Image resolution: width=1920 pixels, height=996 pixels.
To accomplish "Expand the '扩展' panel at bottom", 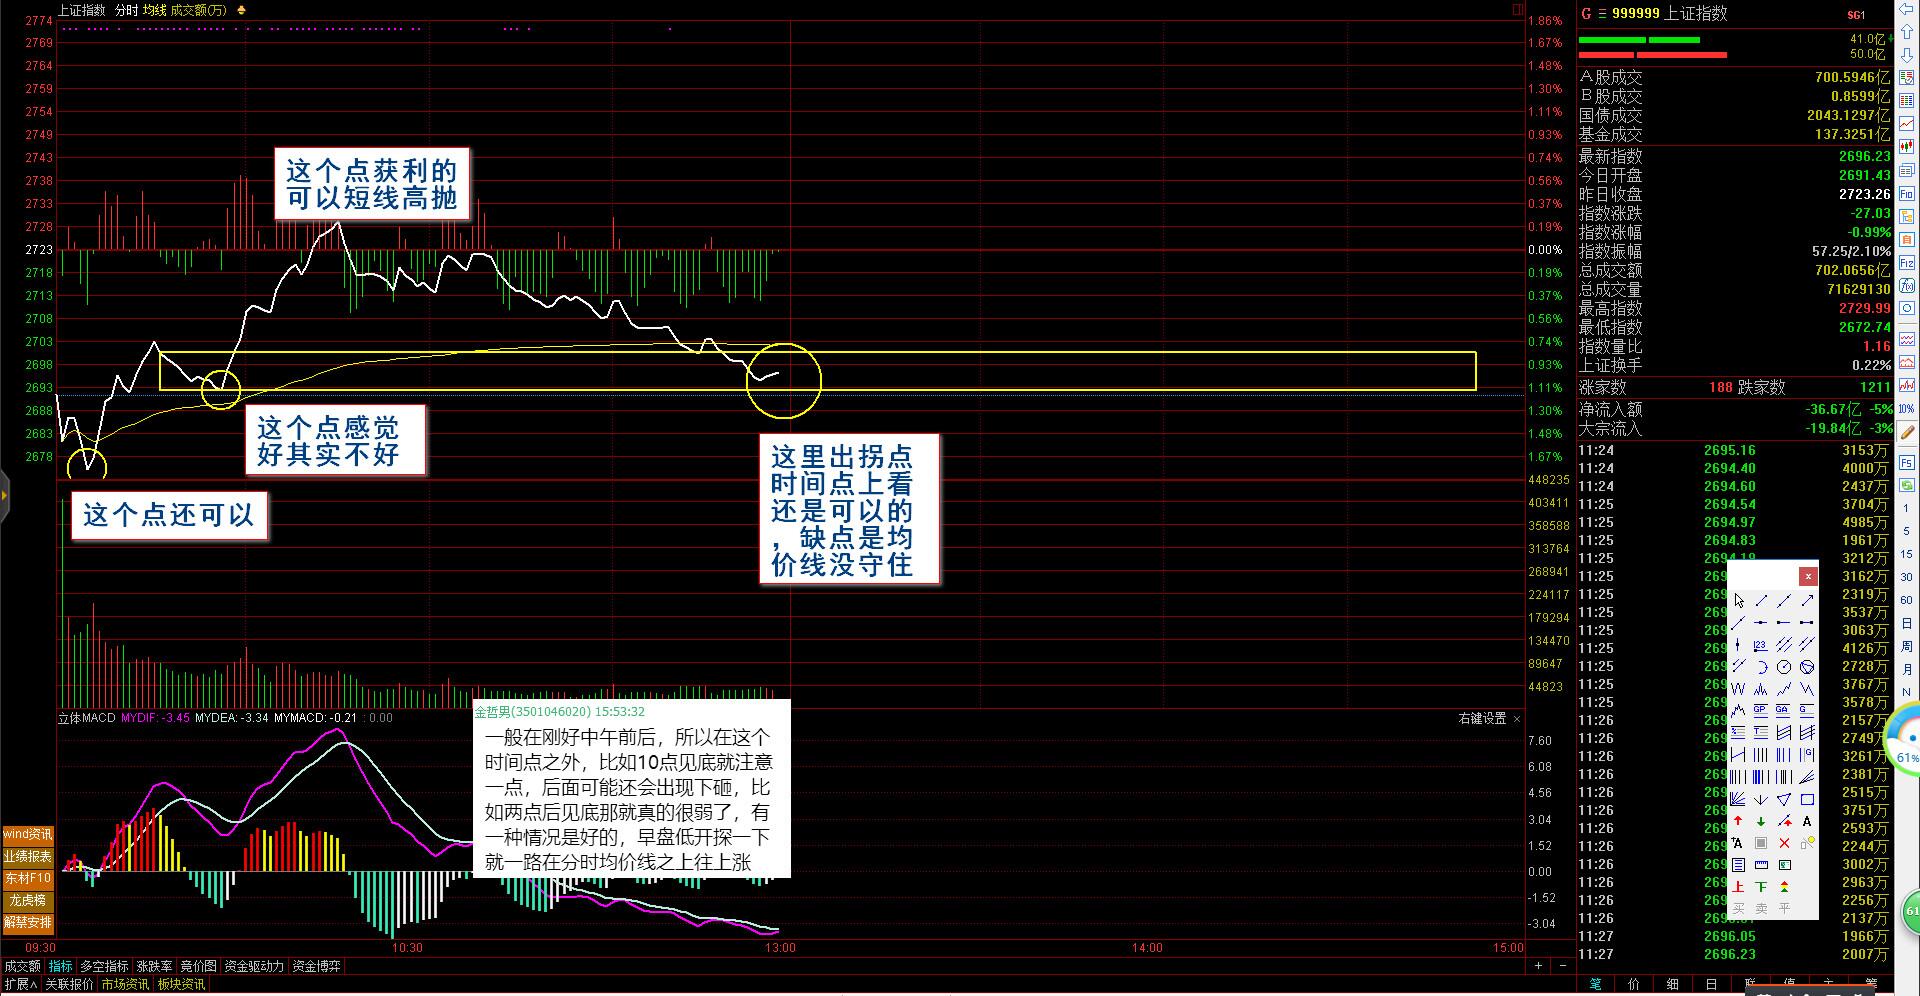I will (x=20, y=984).
